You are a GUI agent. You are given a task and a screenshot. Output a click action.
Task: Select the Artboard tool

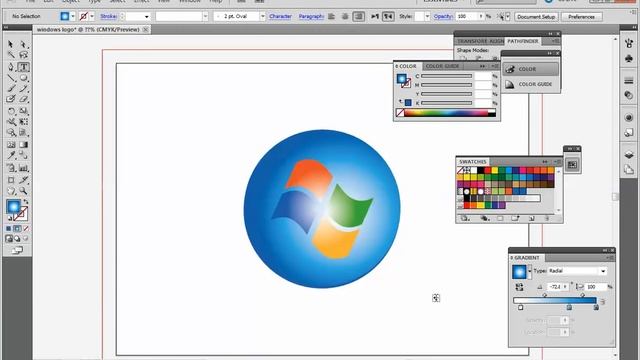coord(11,180)
